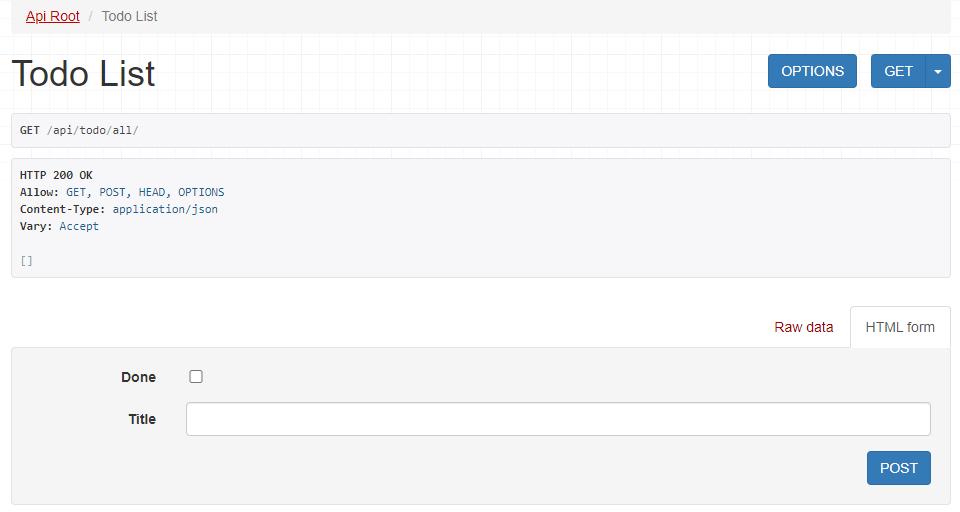Click the Todo List page heading
The width and height of the screenshot is (960, 512).
(x=83, y=73)
